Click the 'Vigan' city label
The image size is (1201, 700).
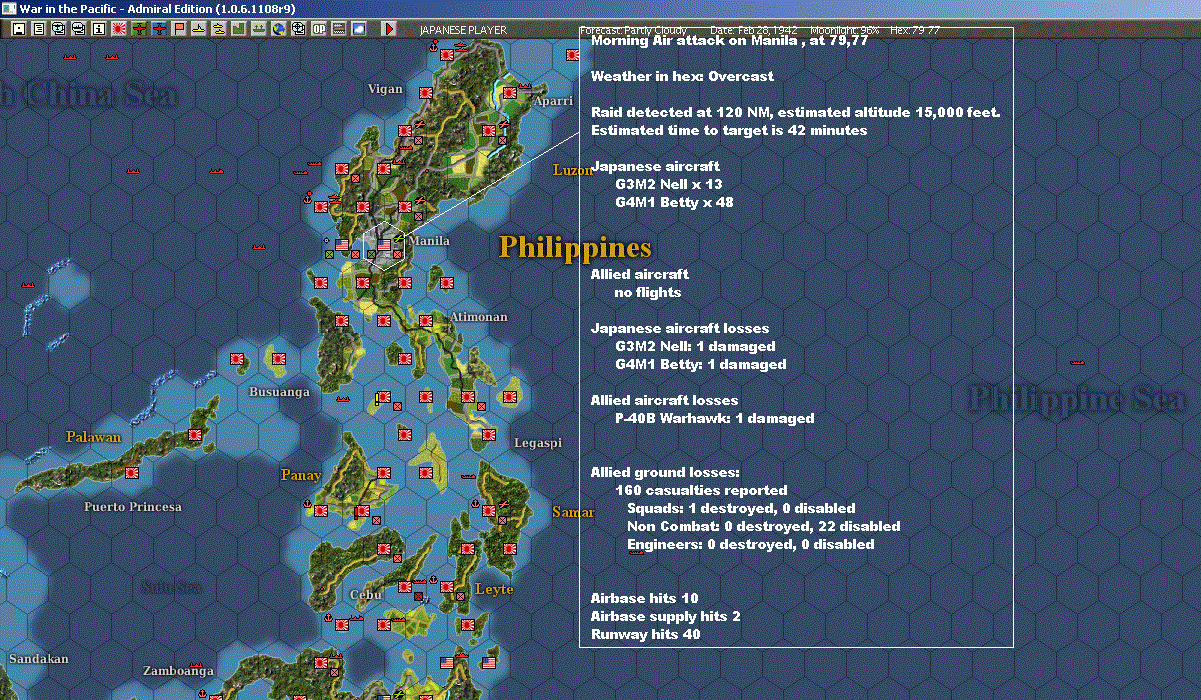(x=385, y=89)
